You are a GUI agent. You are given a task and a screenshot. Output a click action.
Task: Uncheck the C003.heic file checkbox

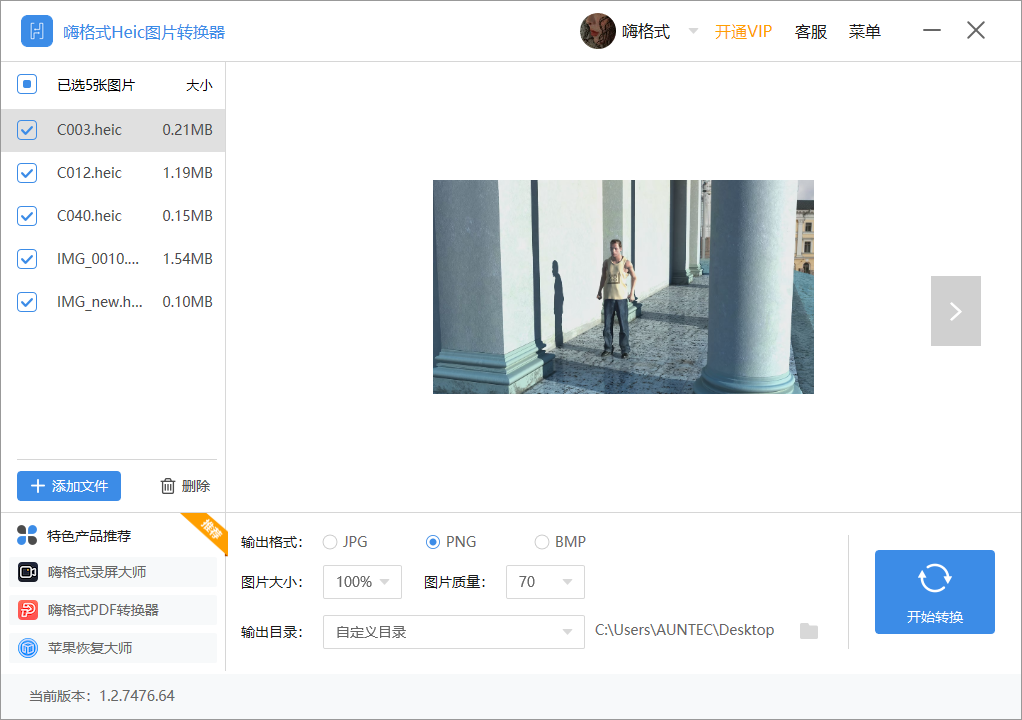[28, 130]
